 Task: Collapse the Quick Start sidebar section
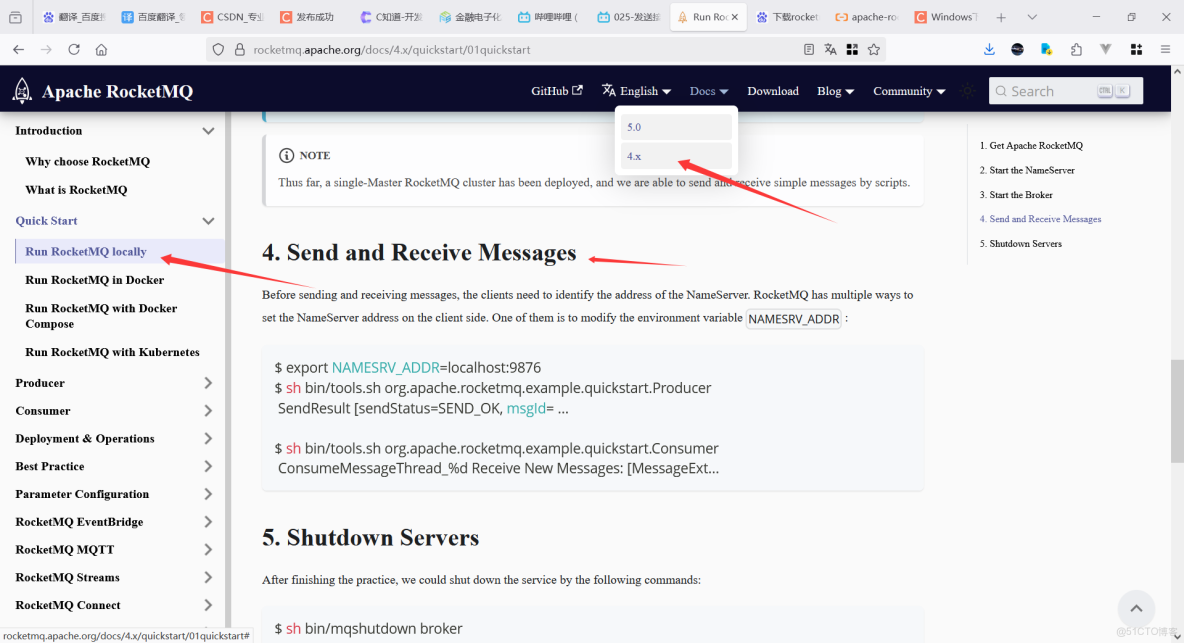(208, 221)
